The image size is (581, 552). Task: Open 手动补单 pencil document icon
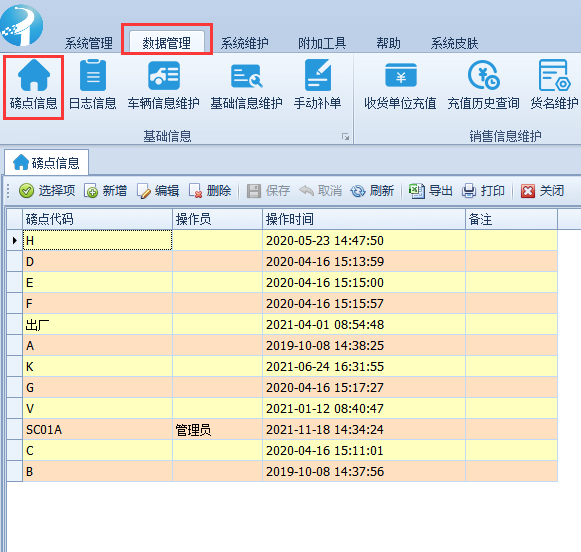(x=318, y=76)
